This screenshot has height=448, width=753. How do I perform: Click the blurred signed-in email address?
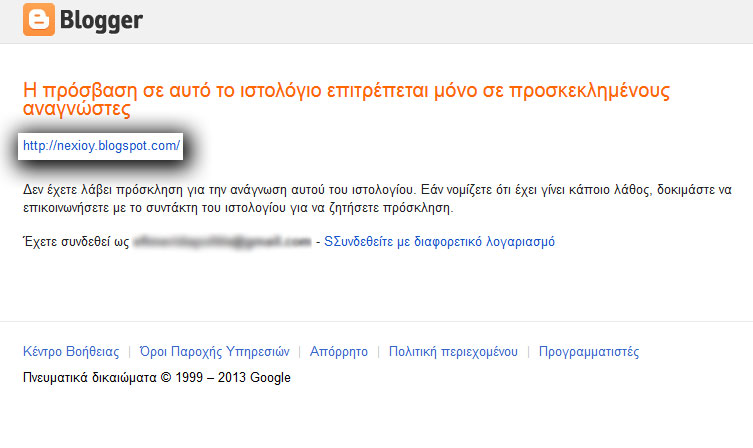222,242
